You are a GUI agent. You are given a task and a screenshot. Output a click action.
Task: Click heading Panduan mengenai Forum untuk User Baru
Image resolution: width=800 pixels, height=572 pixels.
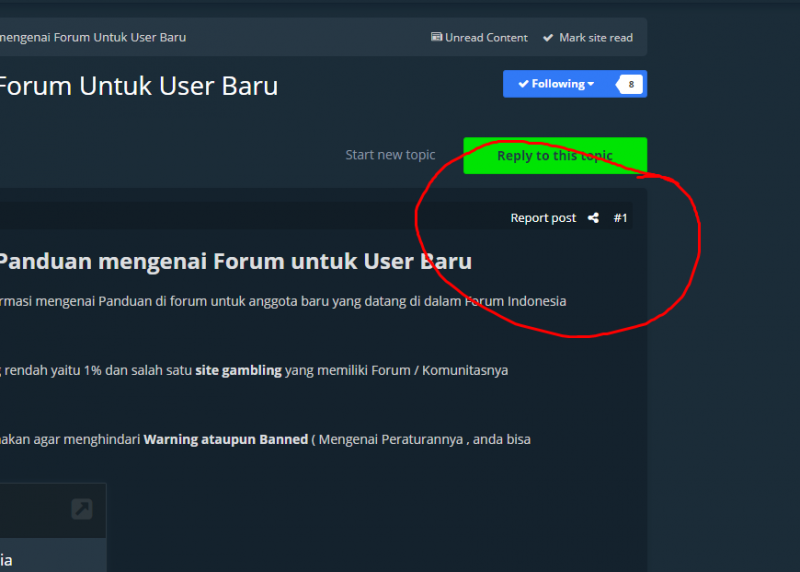pyautogui.click(x=236, y=261)
